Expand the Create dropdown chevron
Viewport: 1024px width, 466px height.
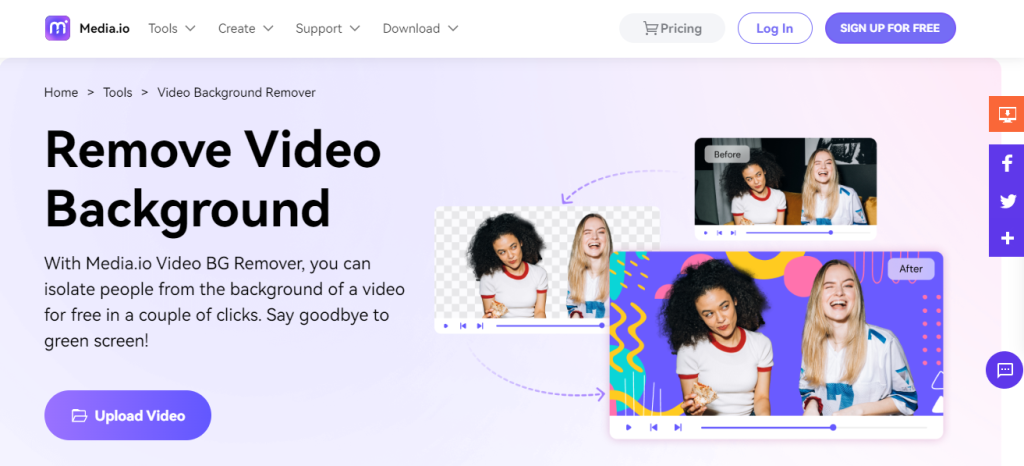(268, 29)
